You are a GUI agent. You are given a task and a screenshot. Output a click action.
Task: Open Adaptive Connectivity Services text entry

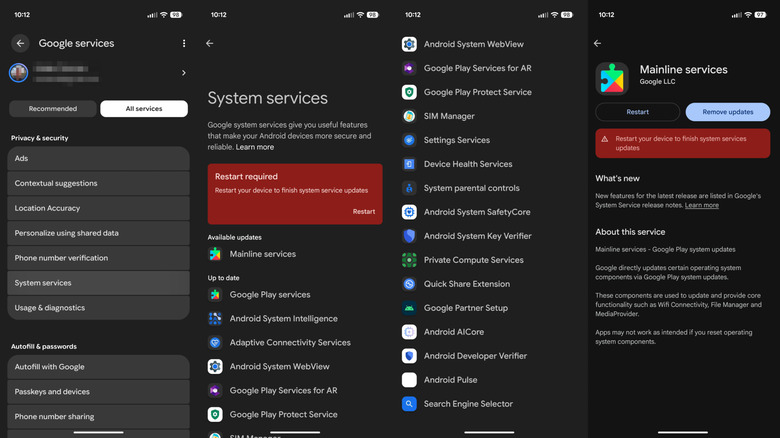pos(290,342)
